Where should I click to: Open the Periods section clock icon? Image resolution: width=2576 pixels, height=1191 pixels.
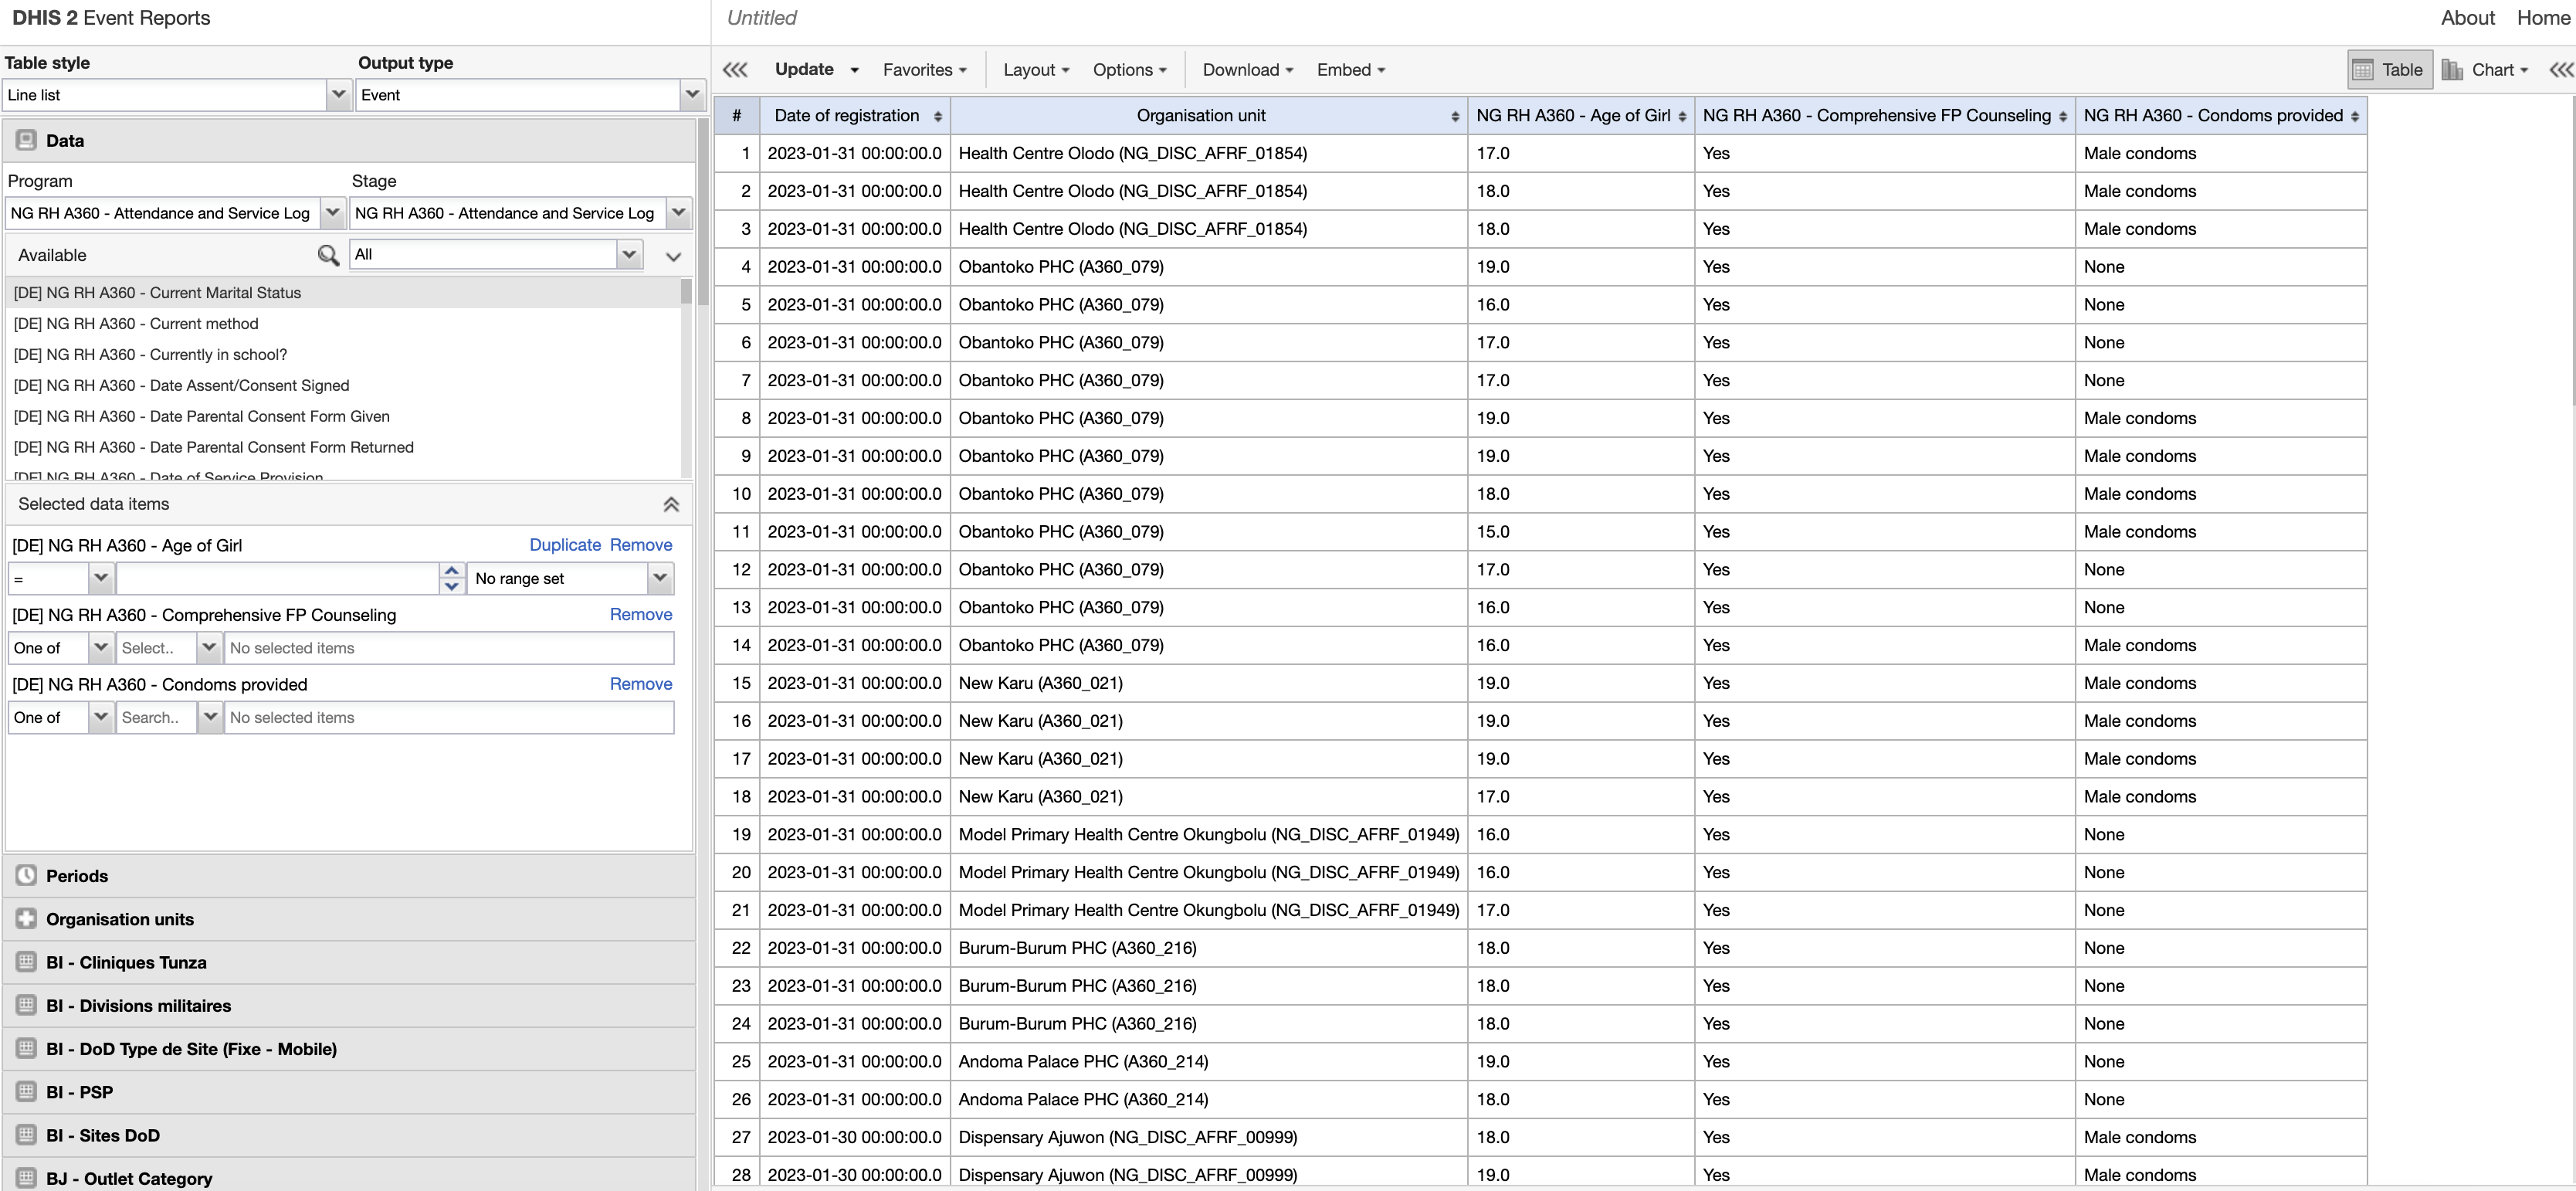coord(26,876)
